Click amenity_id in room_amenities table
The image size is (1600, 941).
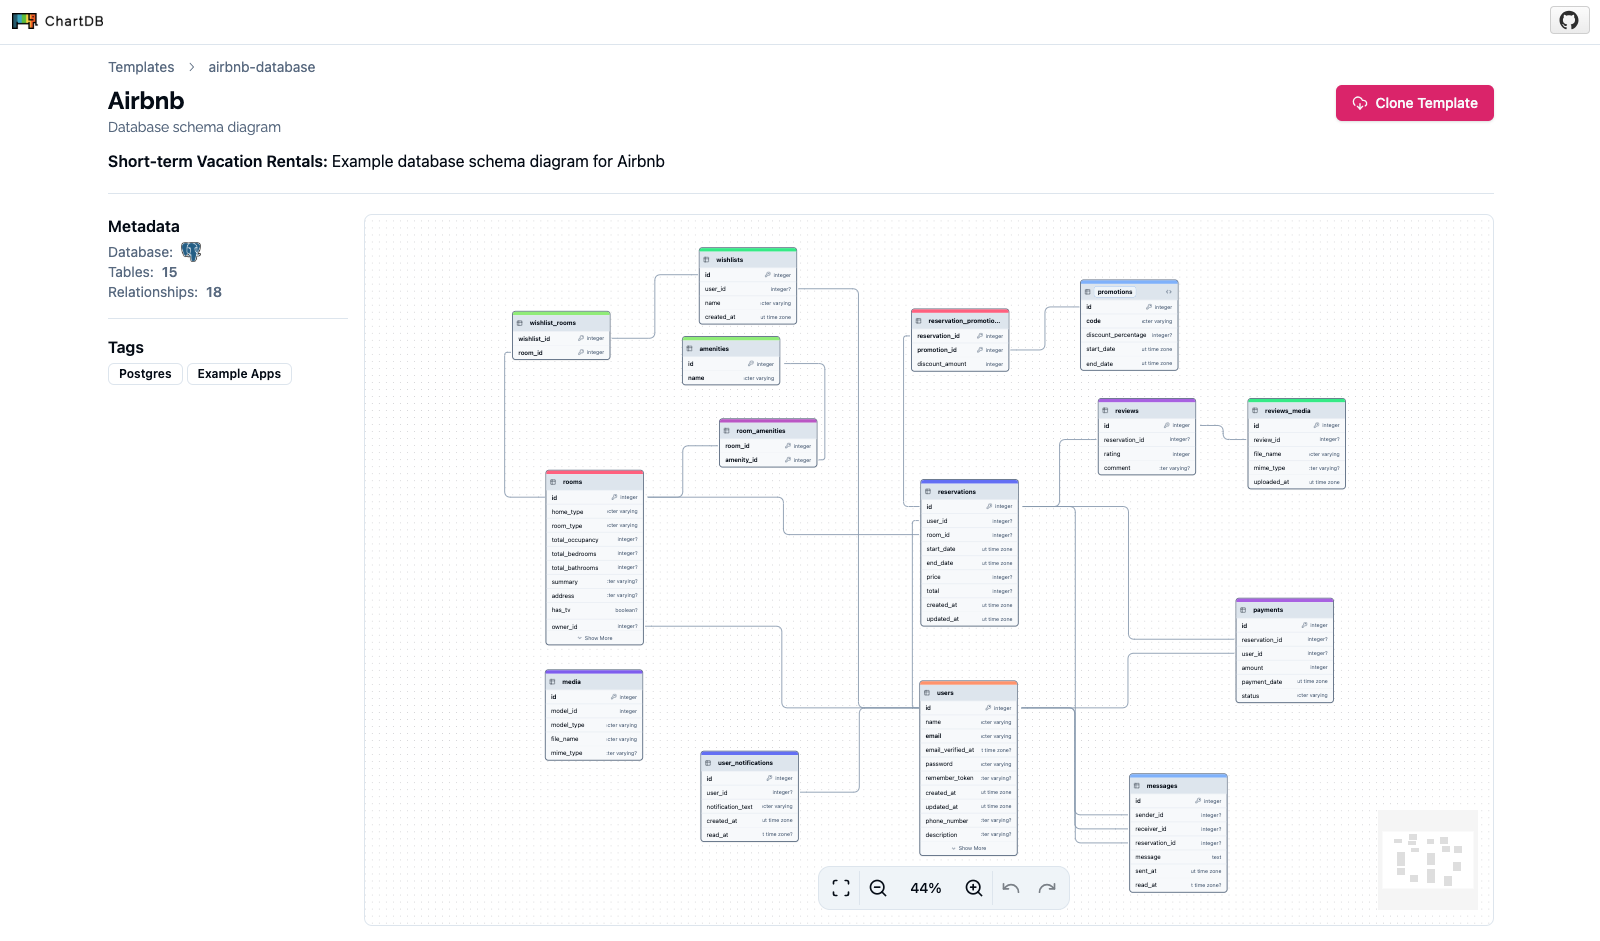pyautogui.click(x=768, y=460)
